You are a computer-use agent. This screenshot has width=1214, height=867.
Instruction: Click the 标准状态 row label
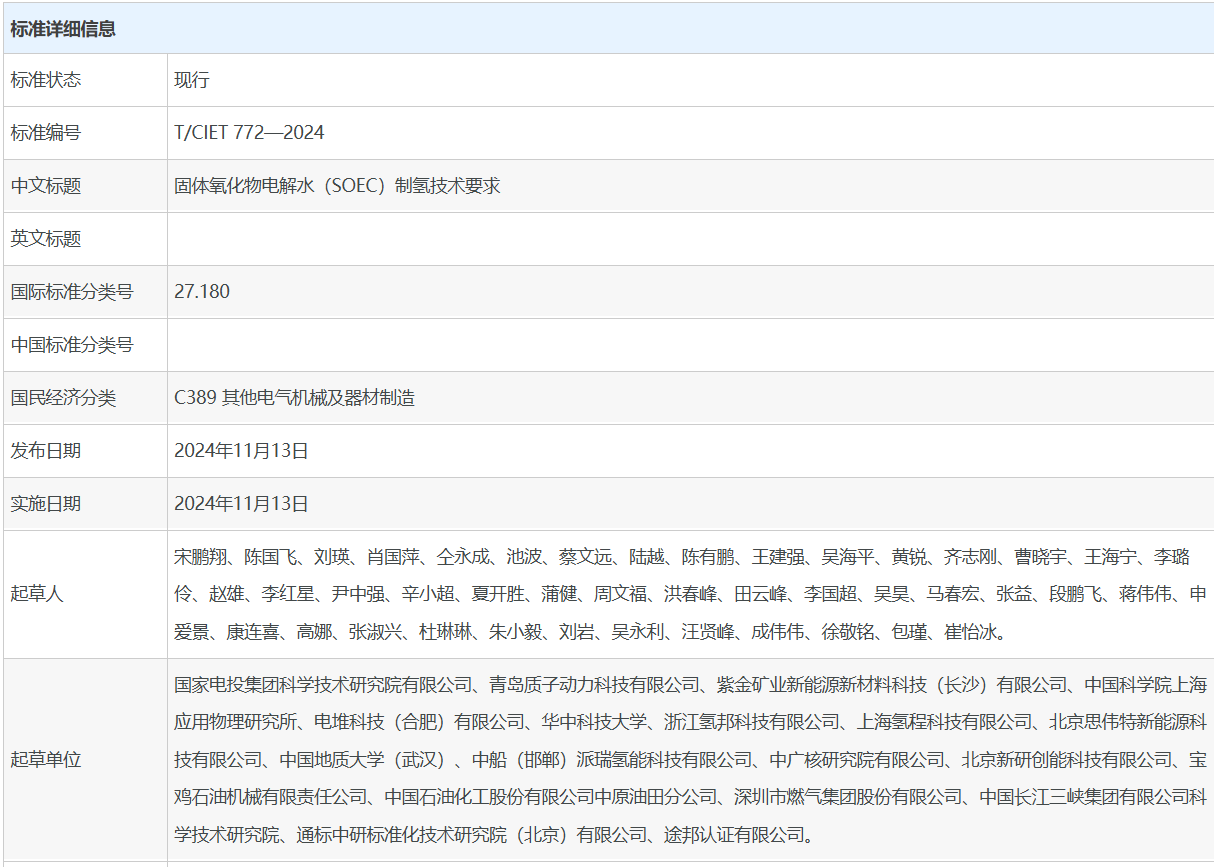pos(46,80)
